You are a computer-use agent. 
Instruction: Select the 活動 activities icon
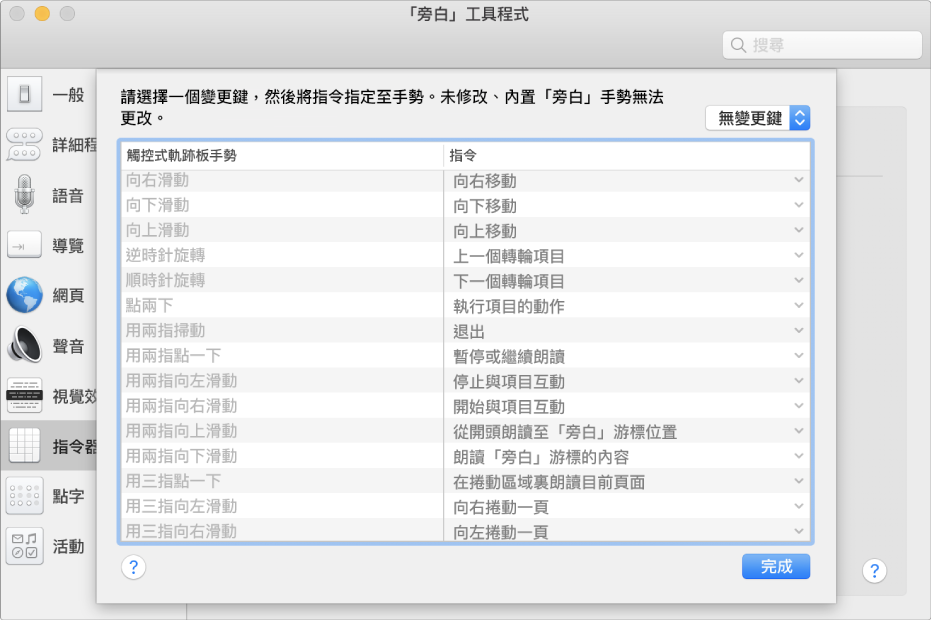click(x=24, y=546)
